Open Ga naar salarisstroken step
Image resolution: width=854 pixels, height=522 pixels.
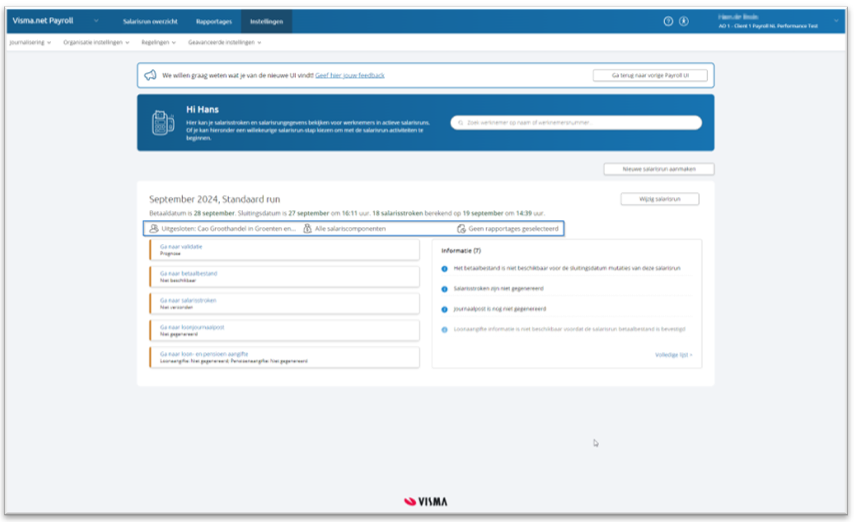[x=284, y=303]
